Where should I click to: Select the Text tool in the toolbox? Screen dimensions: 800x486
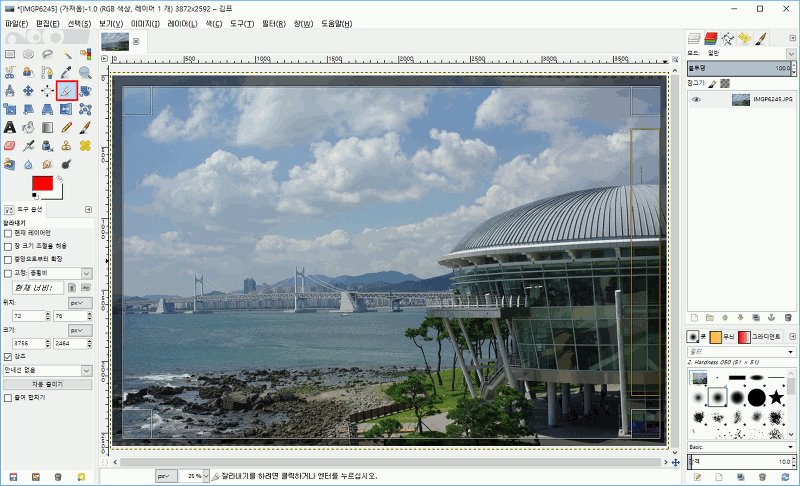[9, 127]
